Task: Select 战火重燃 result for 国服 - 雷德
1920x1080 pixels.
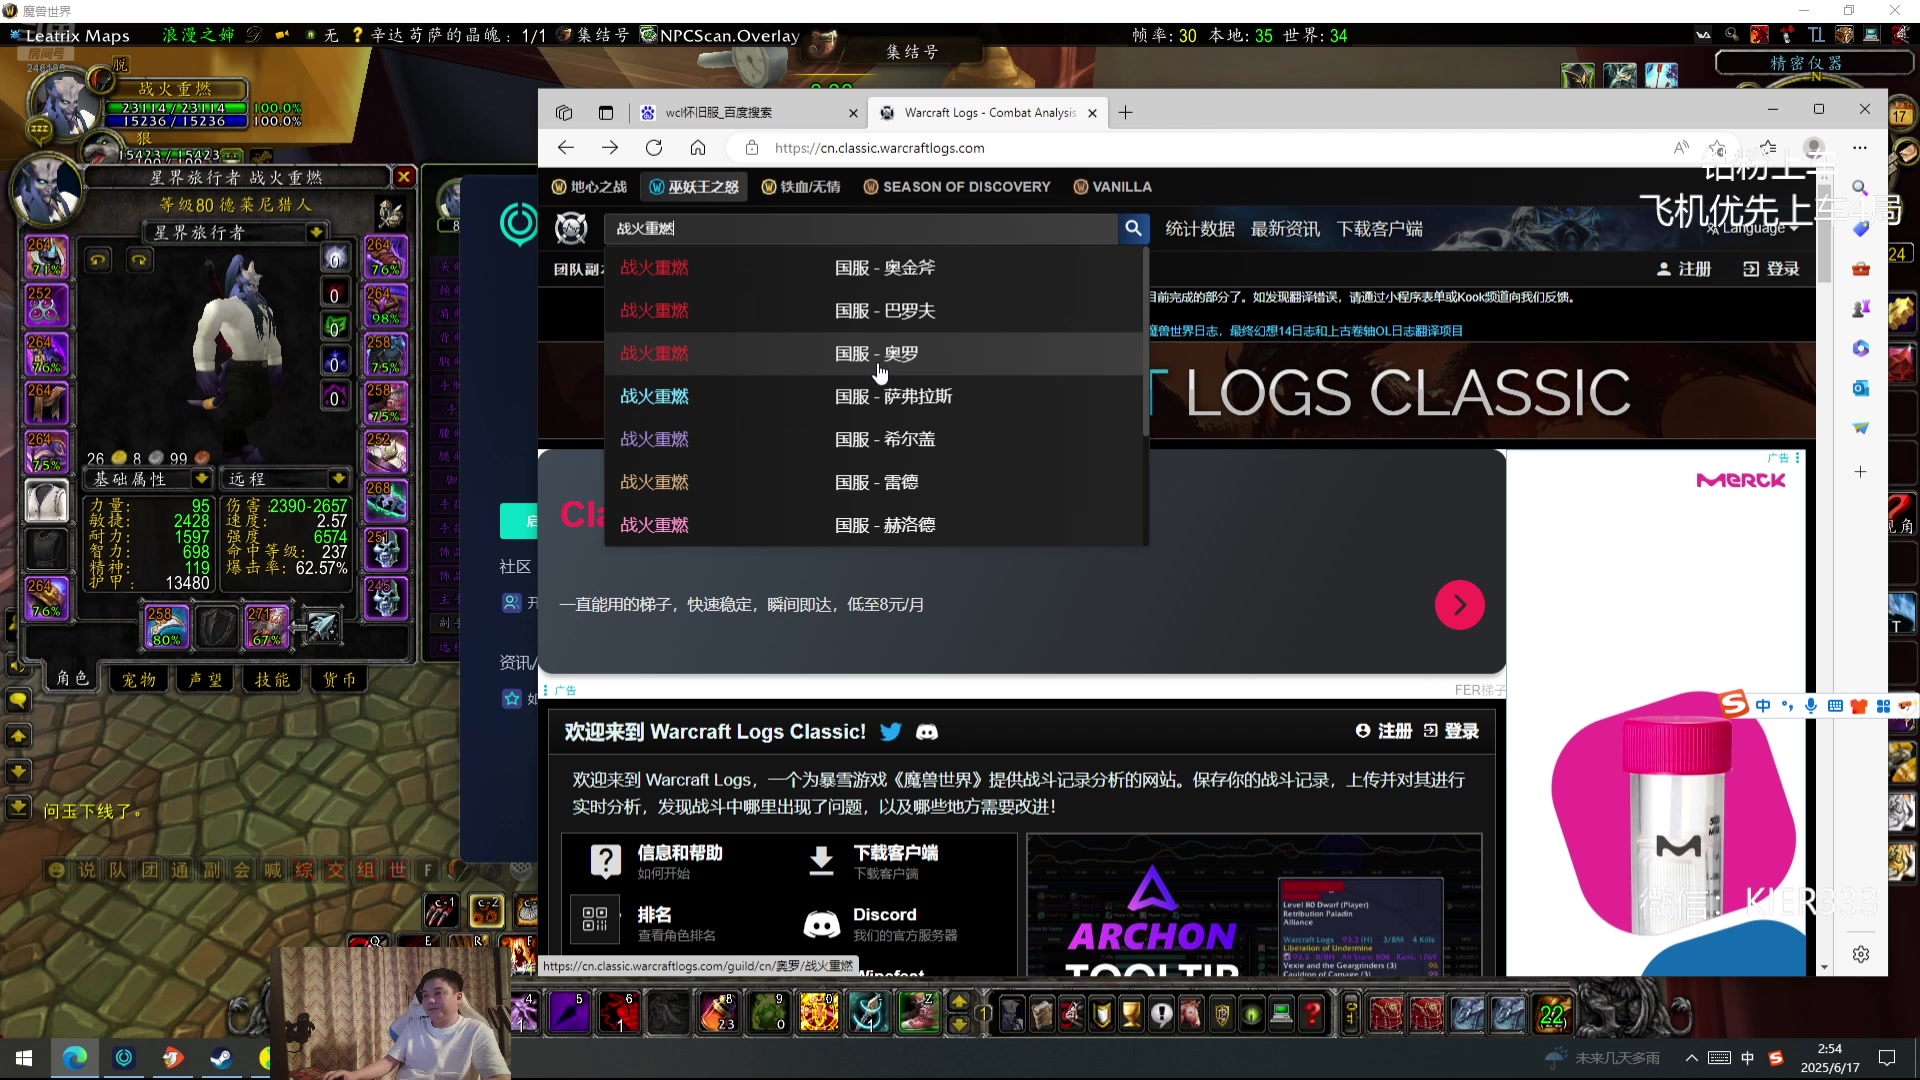Action: tap(875, 483)
